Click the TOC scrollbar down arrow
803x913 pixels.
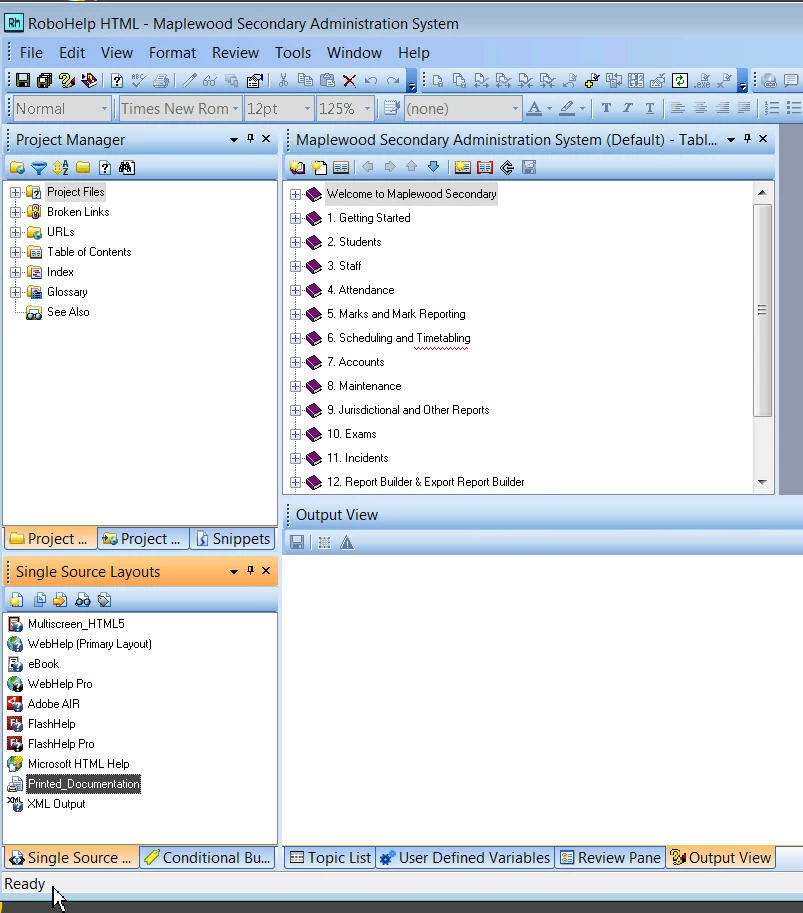click(x=762, y=482)
